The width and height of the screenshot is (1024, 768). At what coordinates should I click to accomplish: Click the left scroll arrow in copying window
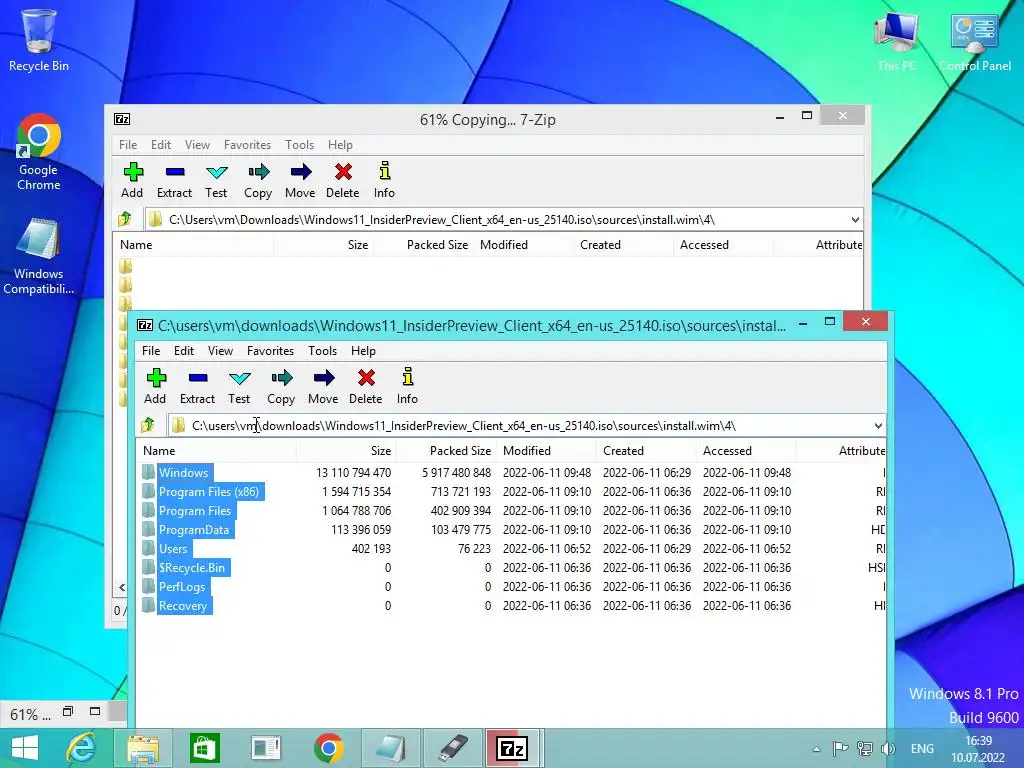coord(121,588)
